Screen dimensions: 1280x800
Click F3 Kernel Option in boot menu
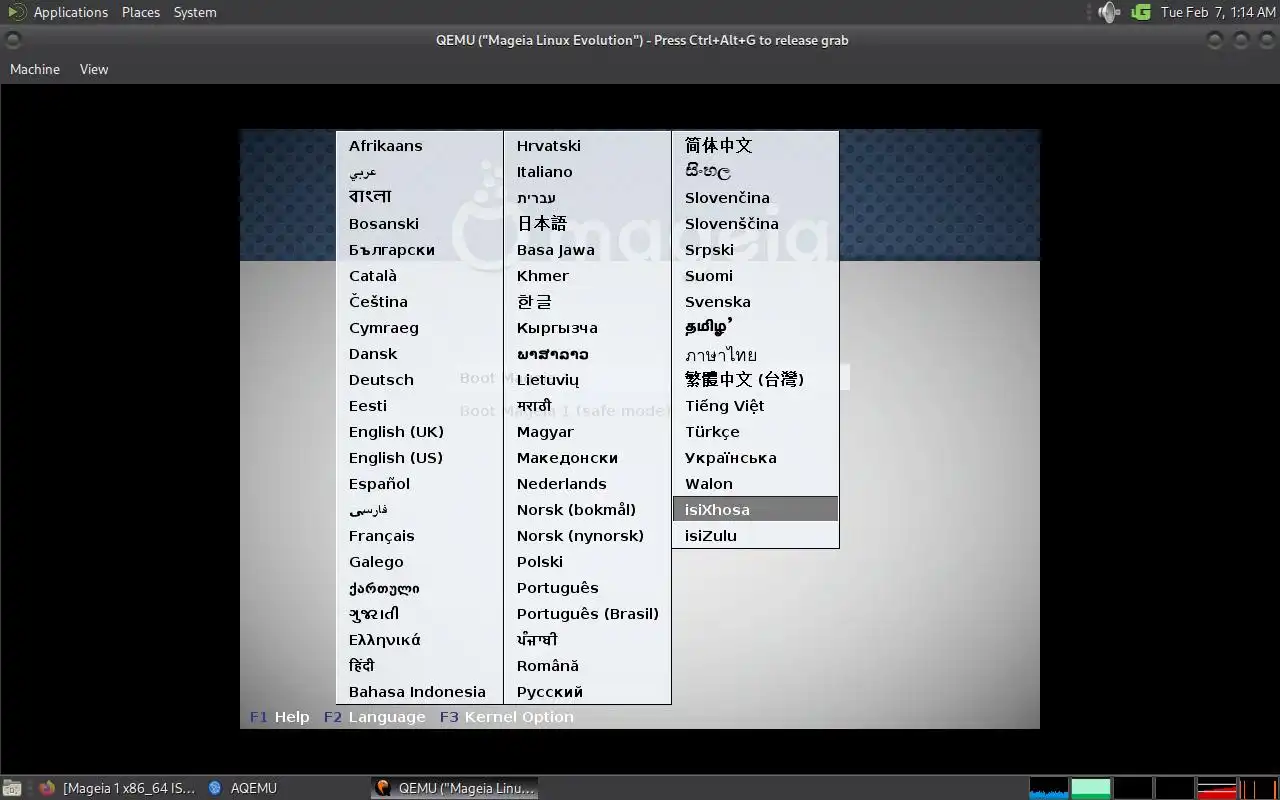[507, 717]
